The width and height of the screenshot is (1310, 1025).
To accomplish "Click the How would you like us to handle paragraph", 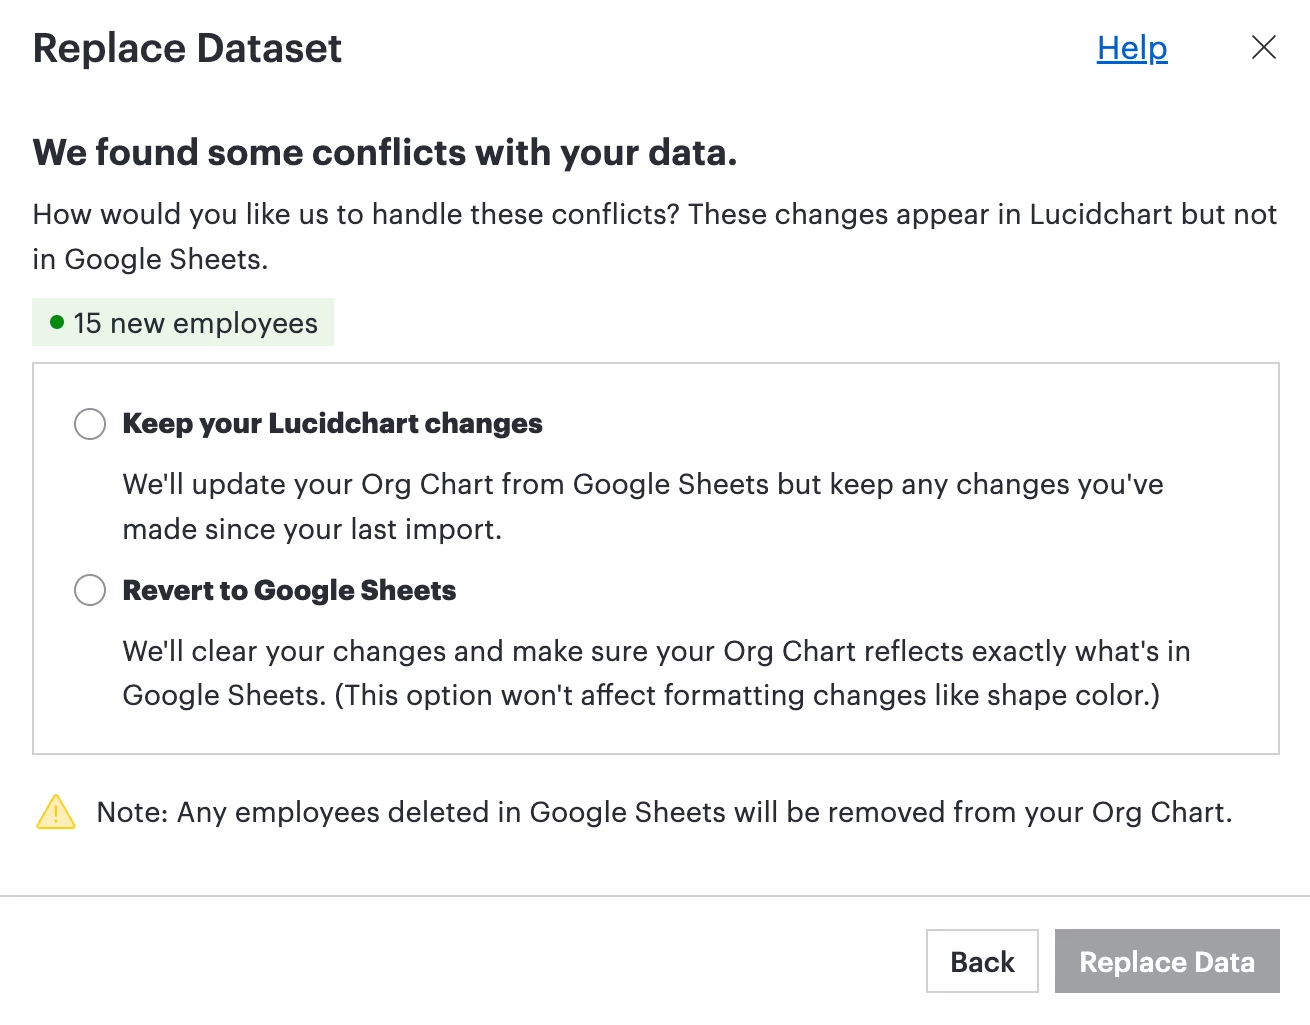I will click(x=655, y=236).
